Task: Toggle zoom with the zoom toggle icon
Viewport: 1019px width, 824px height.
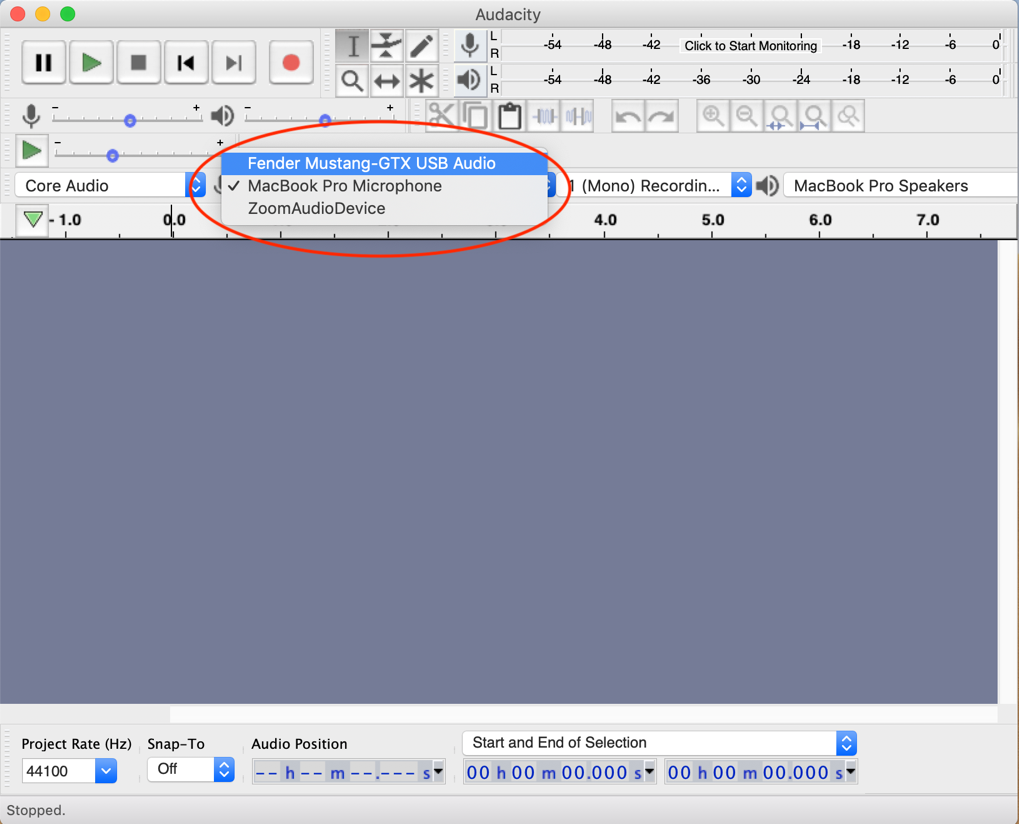Action: [848, 116]
